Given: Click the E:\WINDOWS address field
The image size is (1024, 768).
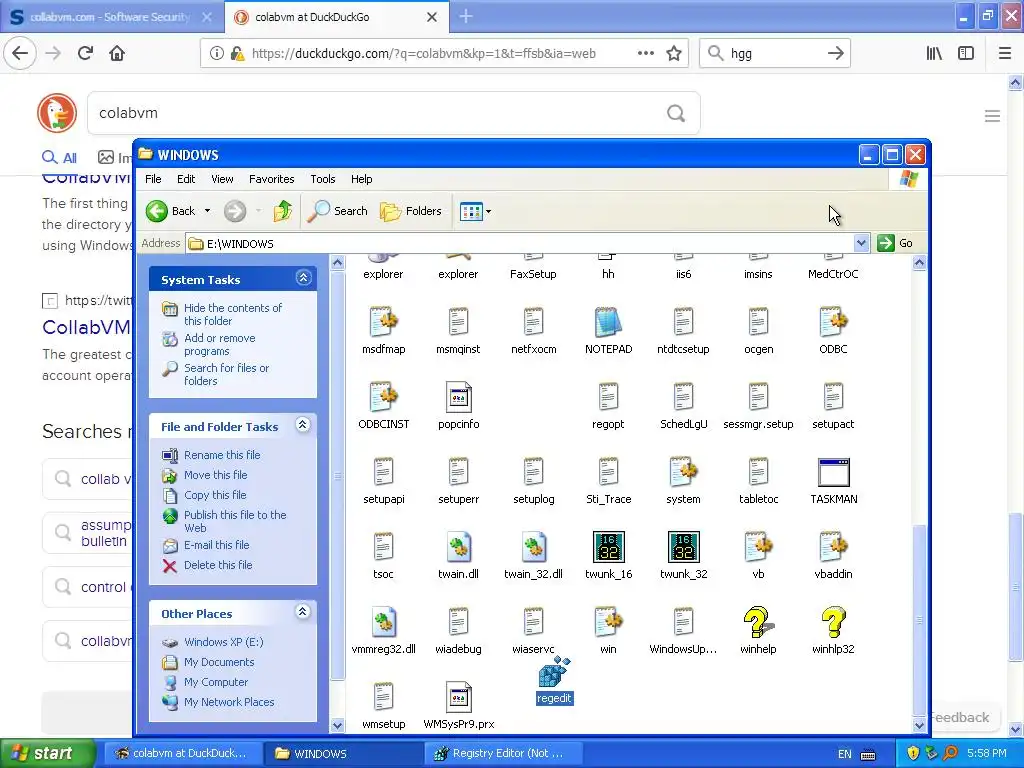Looking at the screenshot, I should 520,244.
